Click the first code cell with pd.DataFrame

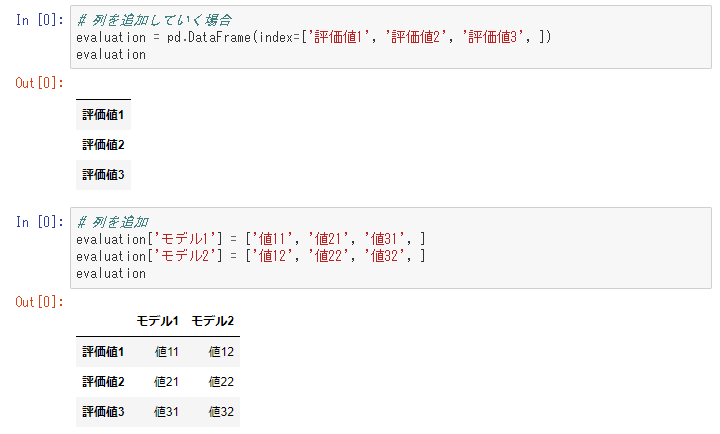point(391,37)
